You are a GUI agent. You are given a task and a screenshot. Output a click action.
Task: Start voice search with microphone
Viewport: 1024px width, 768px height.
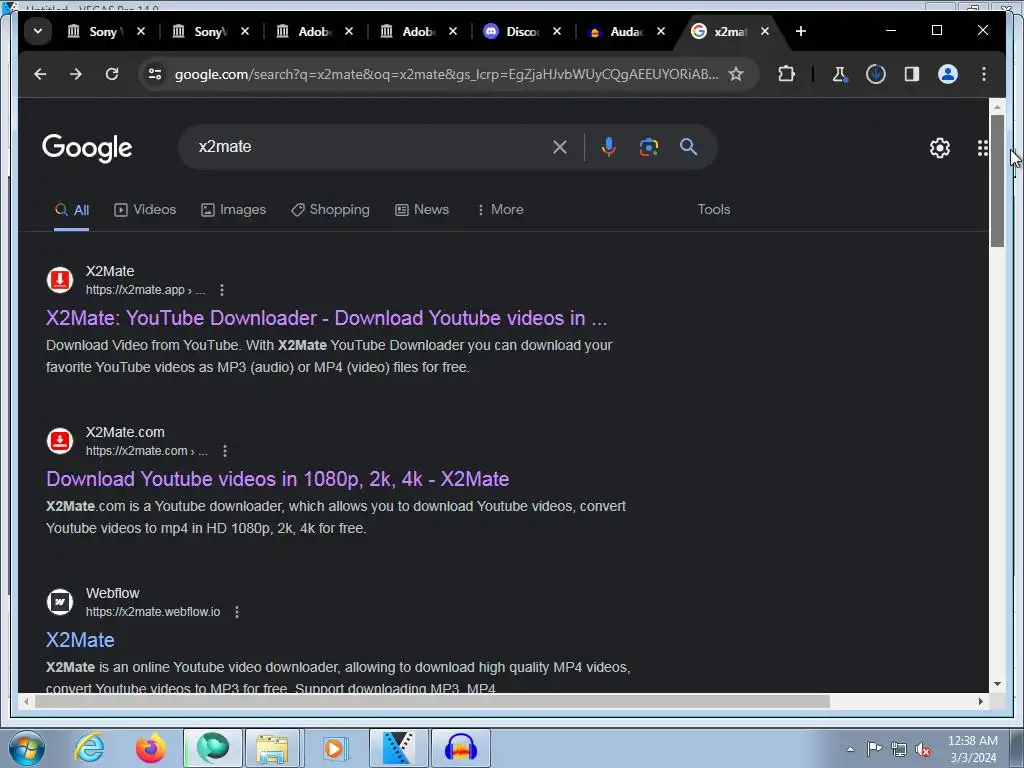(x=609, y=147)
